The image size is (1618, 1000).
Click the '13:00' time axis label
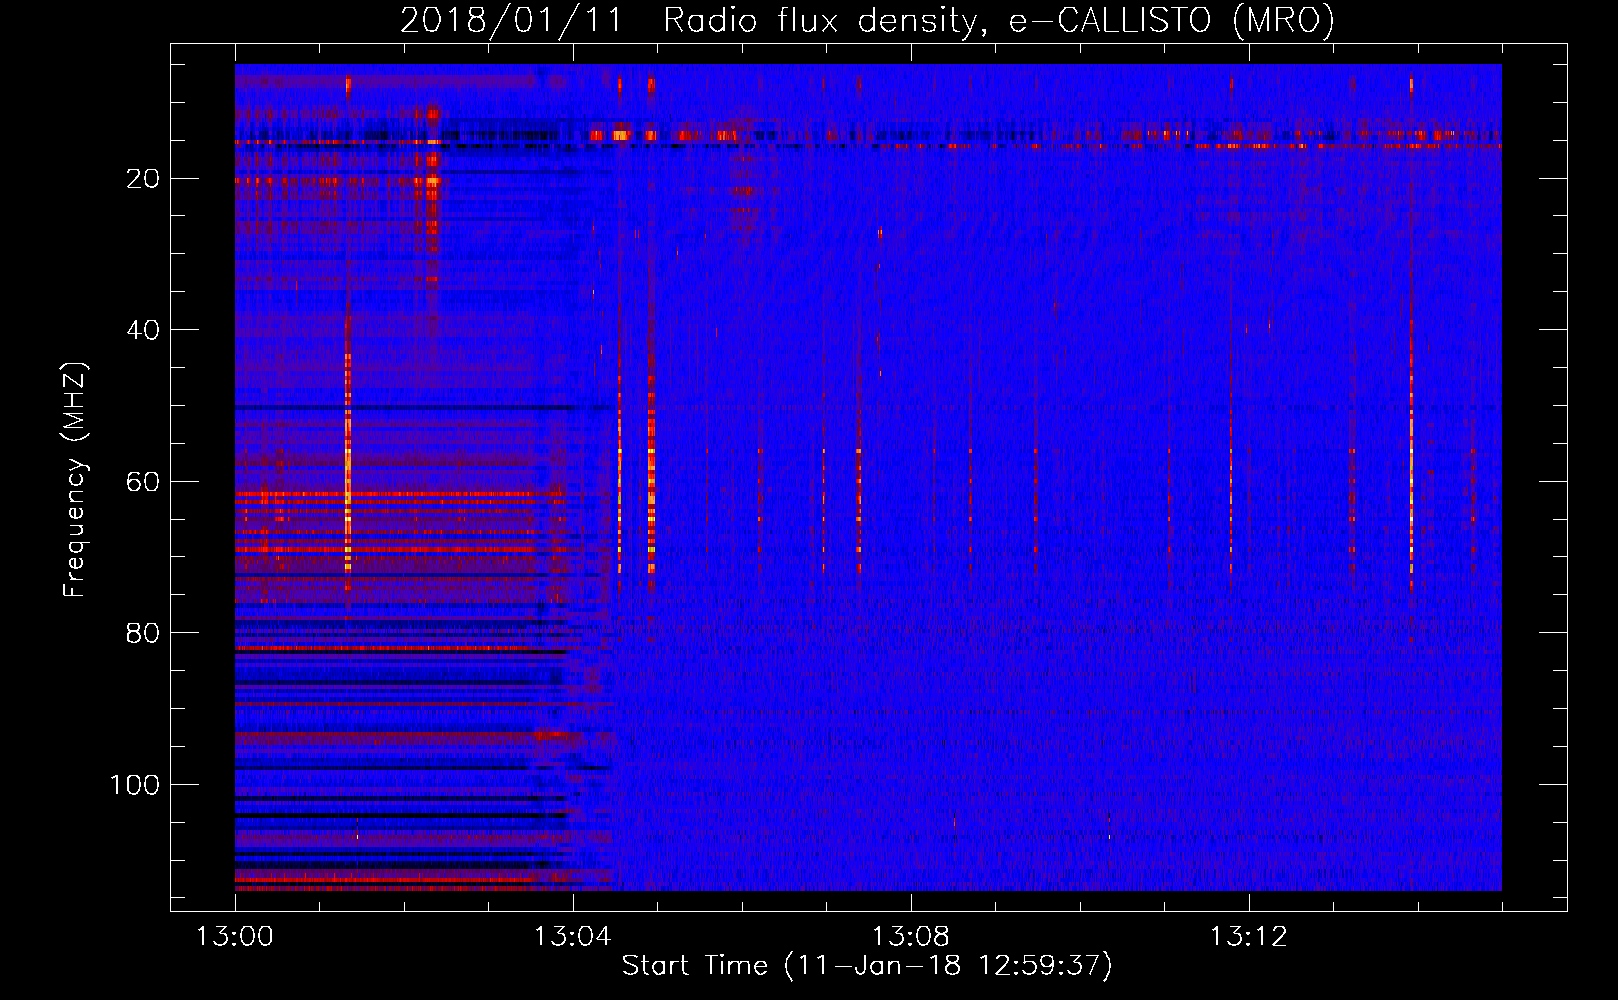coord(235,937)
